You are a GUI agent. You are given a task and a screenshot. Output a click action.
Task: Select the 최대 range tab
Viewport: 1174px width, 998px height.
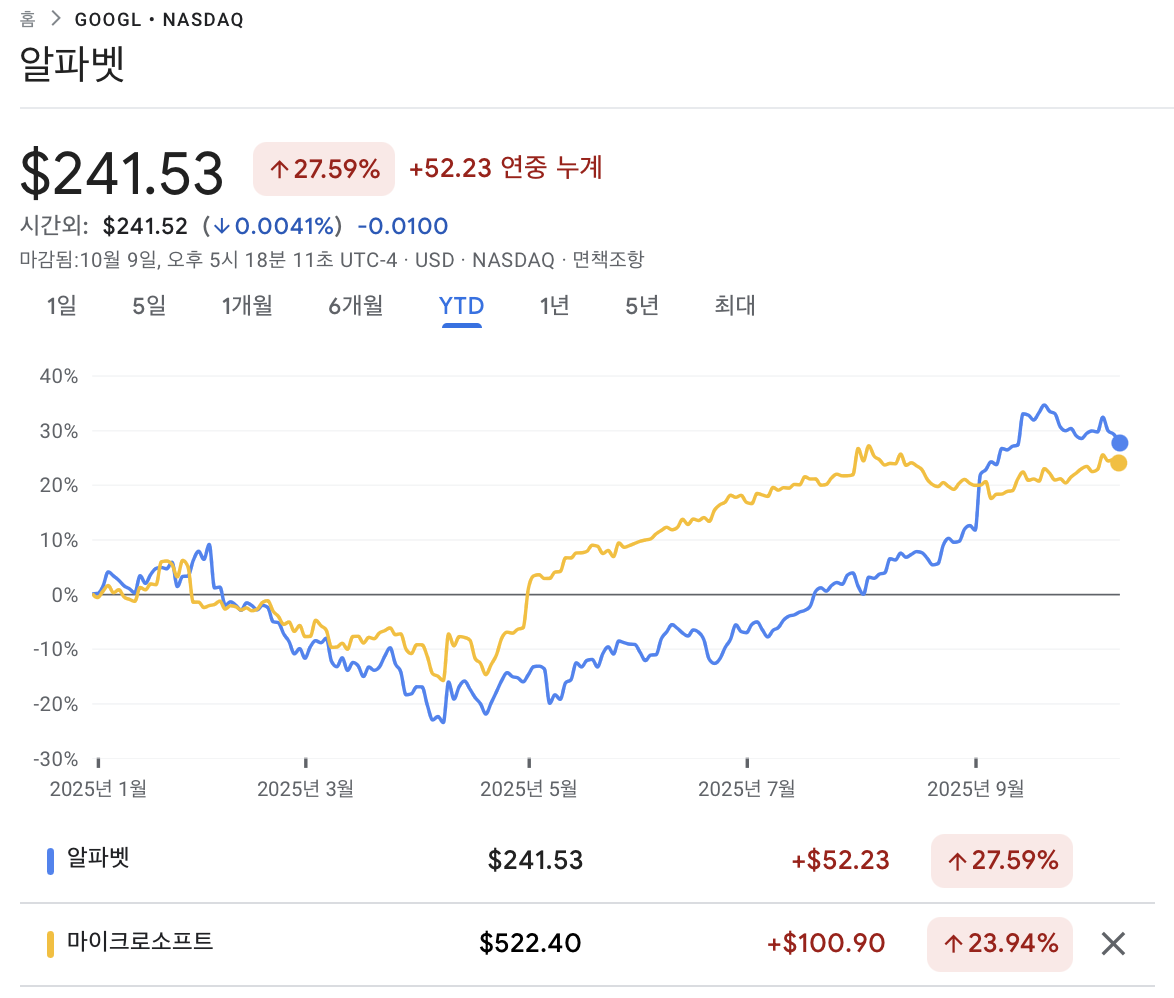click(x=735, y=306)
